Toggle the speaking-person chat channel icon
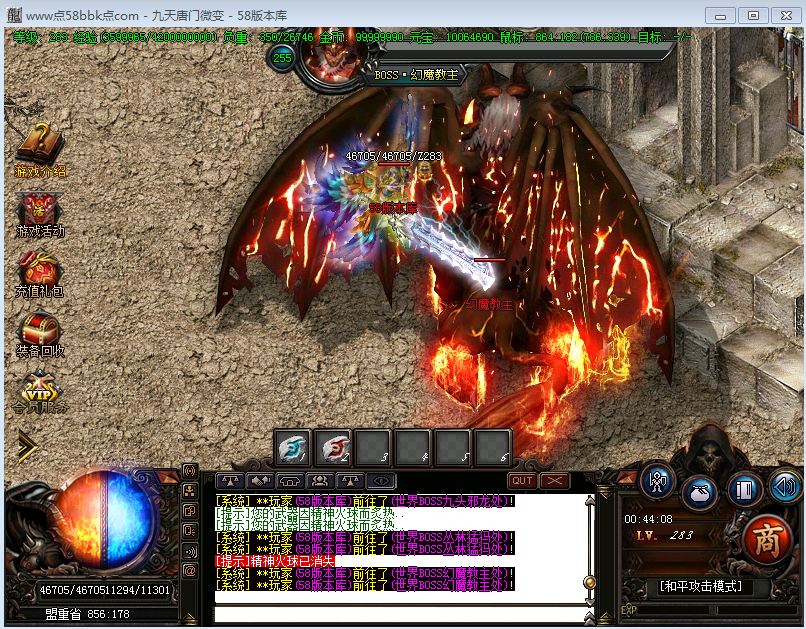806x629 pixels. (x=190, y=531)
